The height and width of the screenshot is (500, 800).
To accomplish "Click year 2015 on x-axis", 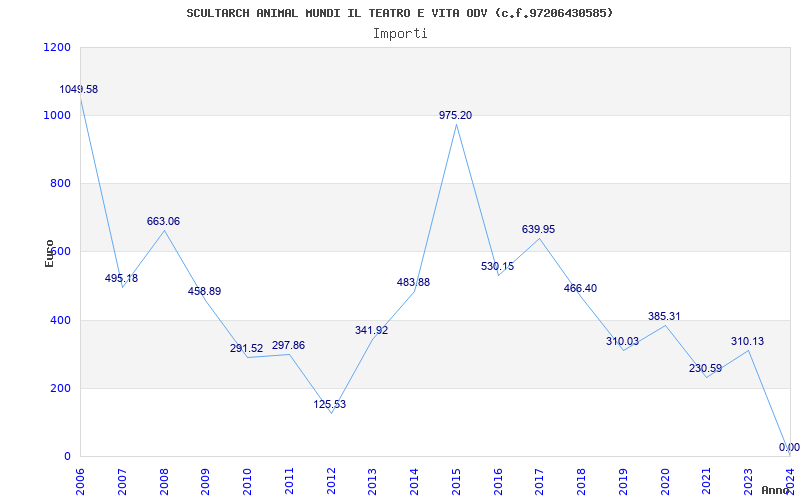I will coord(456,482).
